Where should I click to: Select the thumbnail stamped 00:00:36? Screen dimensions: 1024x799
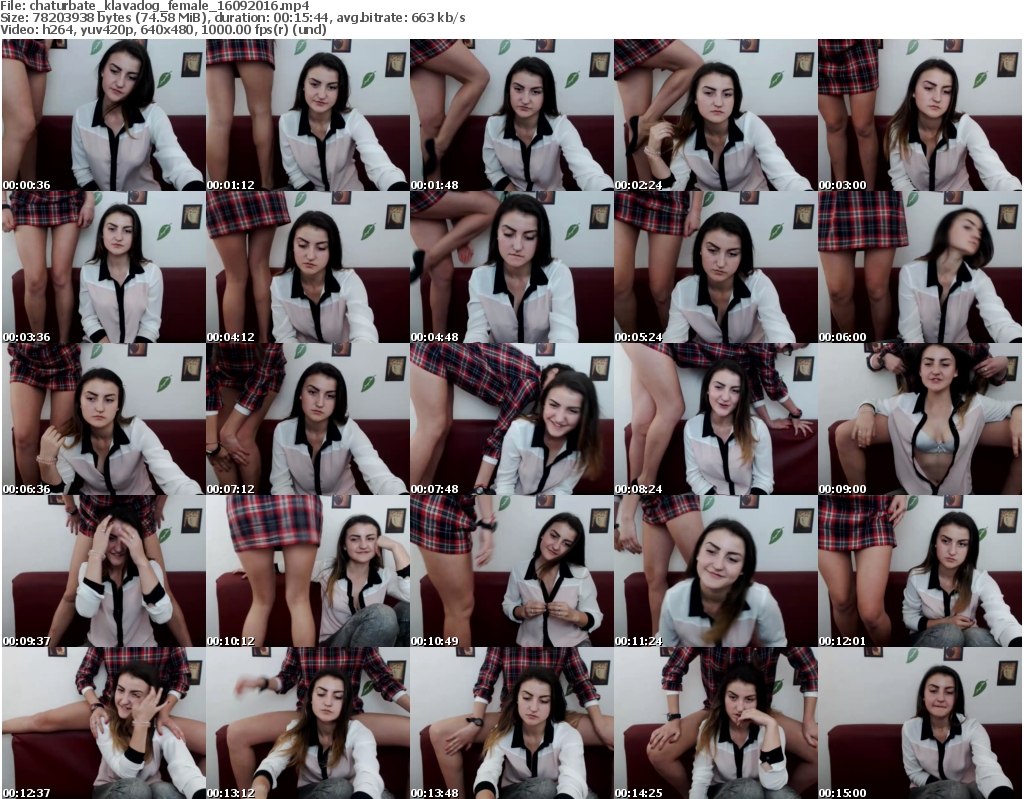tap(104, 115)
